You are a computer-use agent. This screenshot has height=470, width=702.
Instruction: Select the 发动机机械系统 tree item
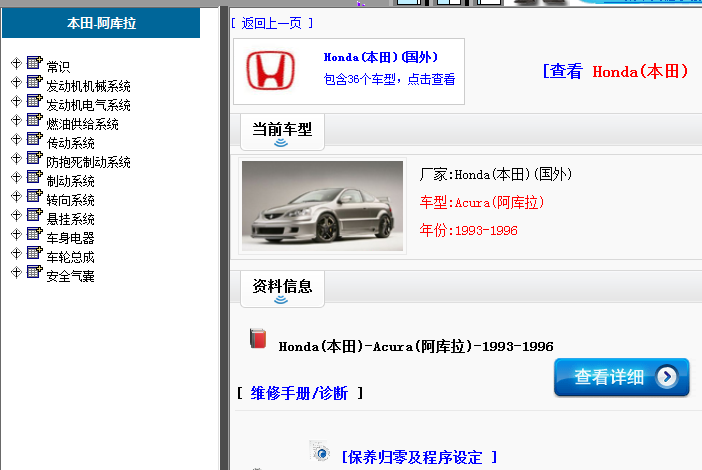pyautogui.click(x=88, y=86)
